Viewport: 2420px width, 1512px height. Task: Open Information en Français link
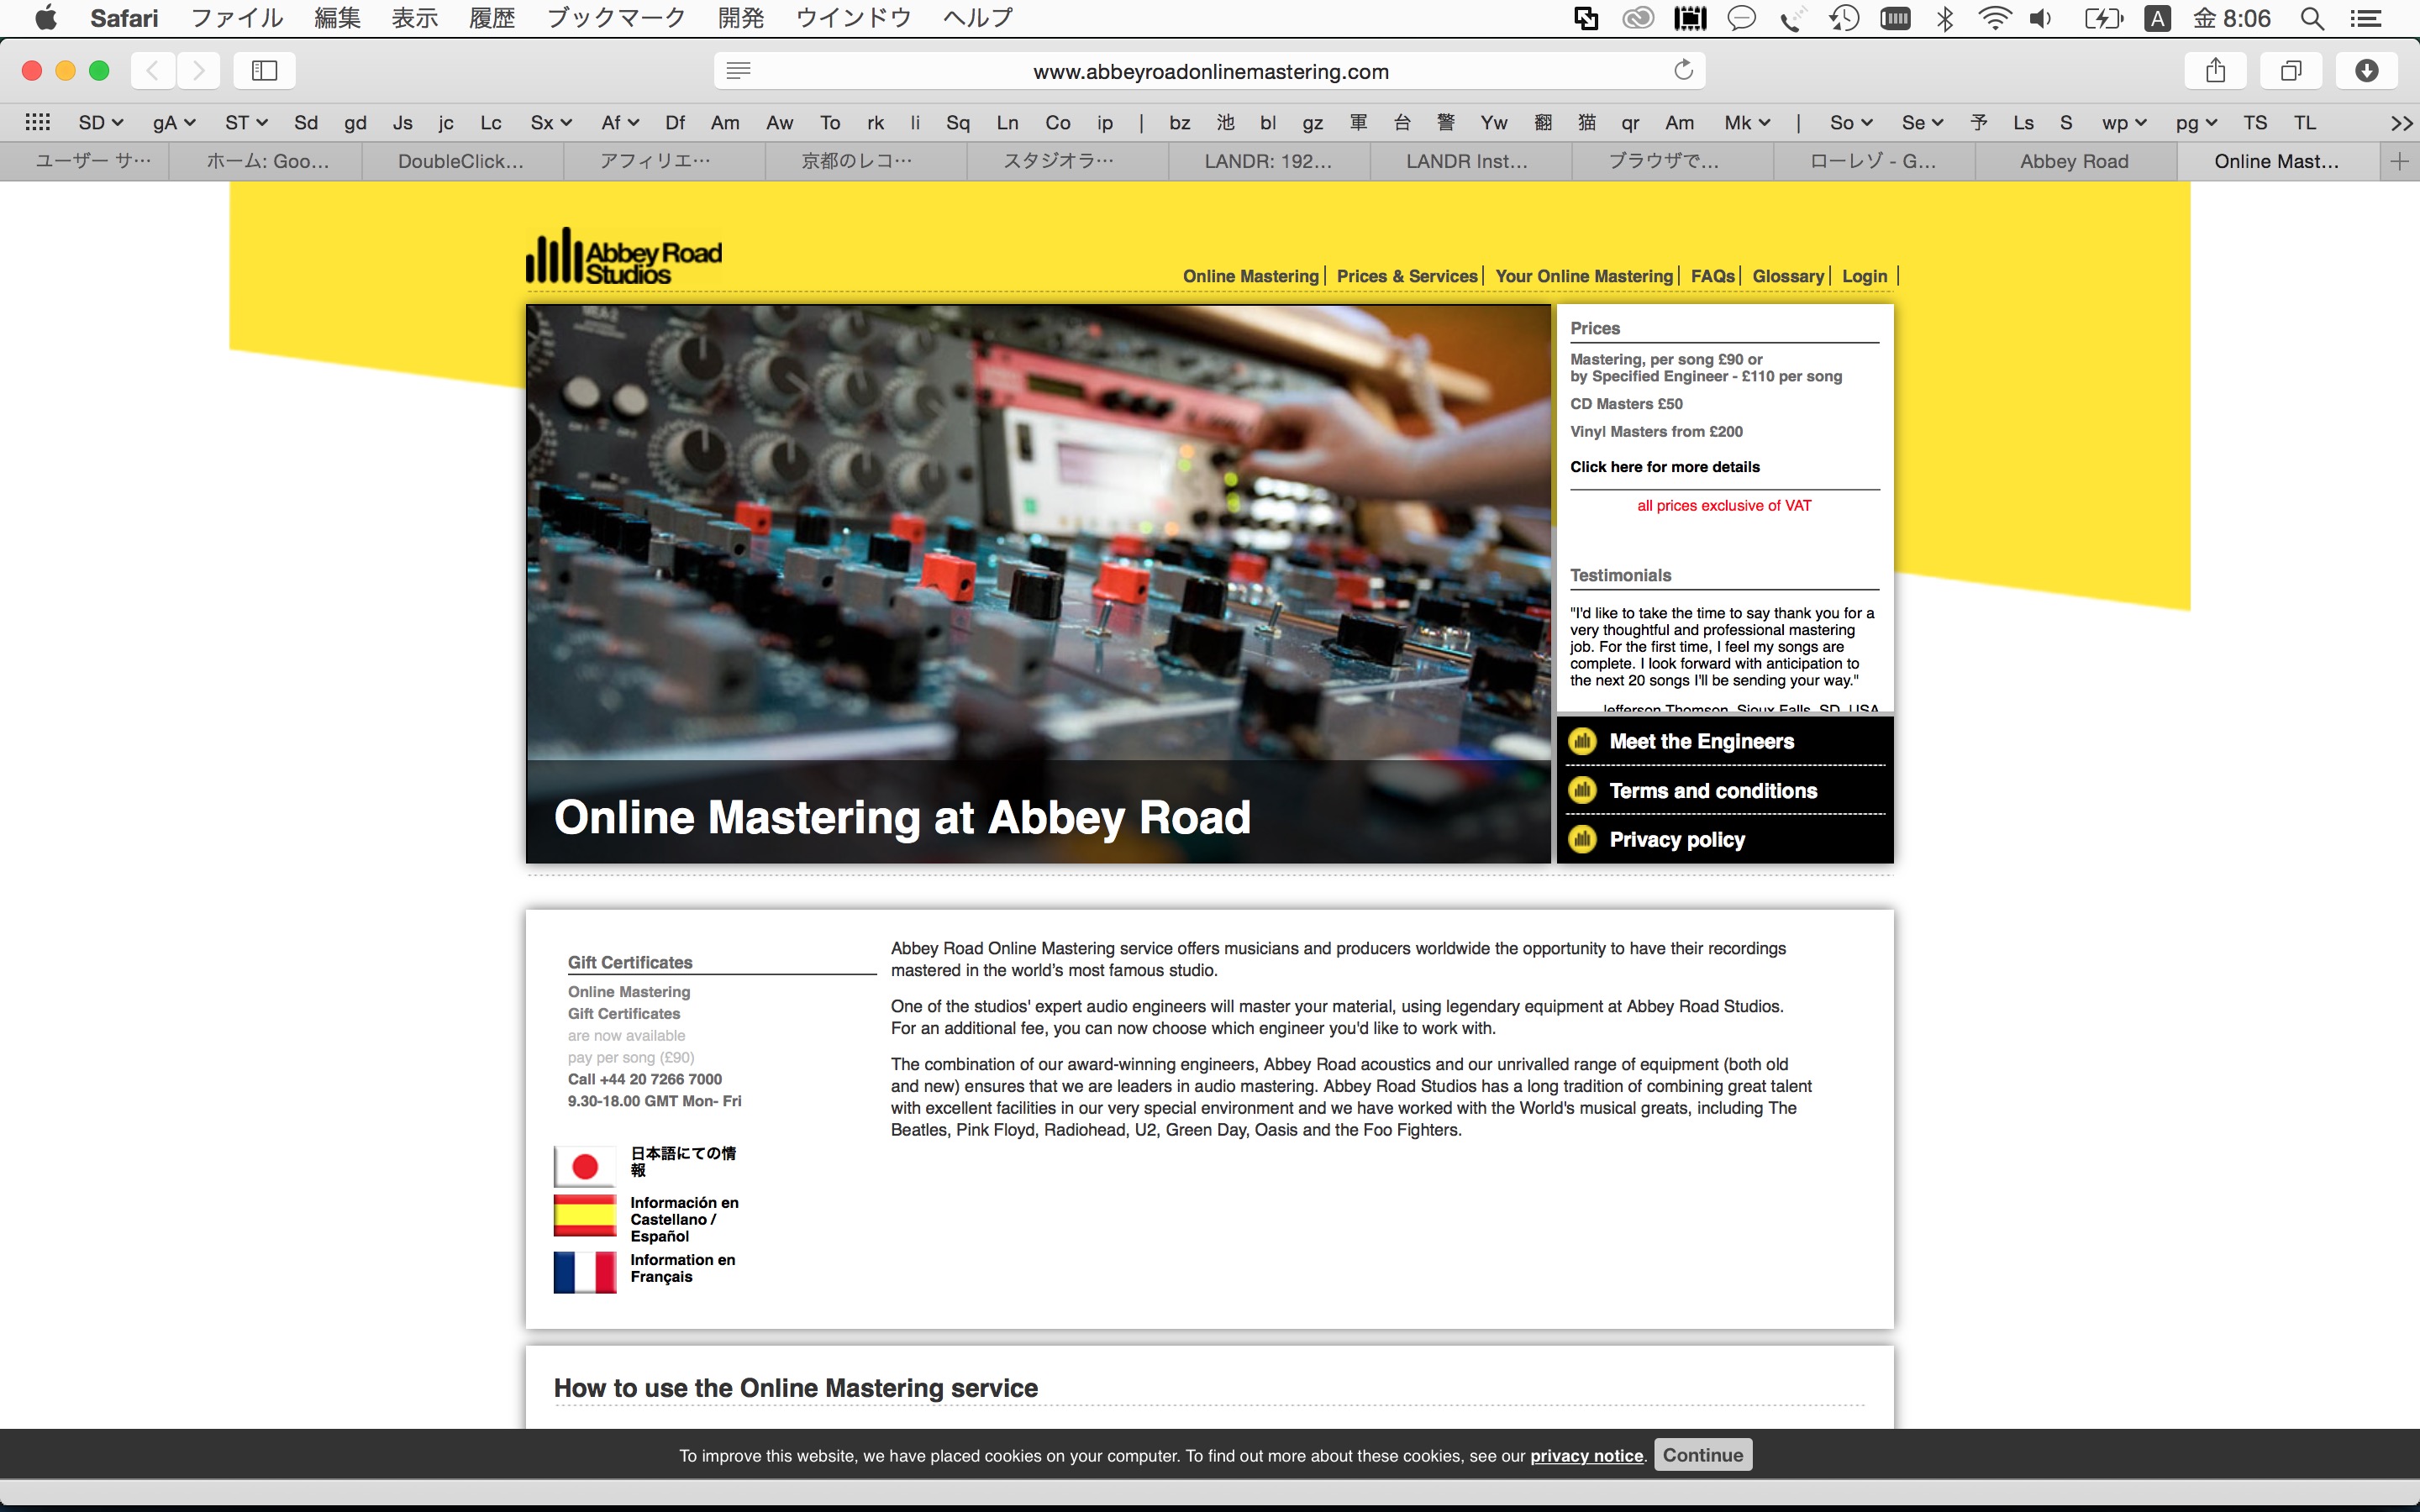(683, 1268)
